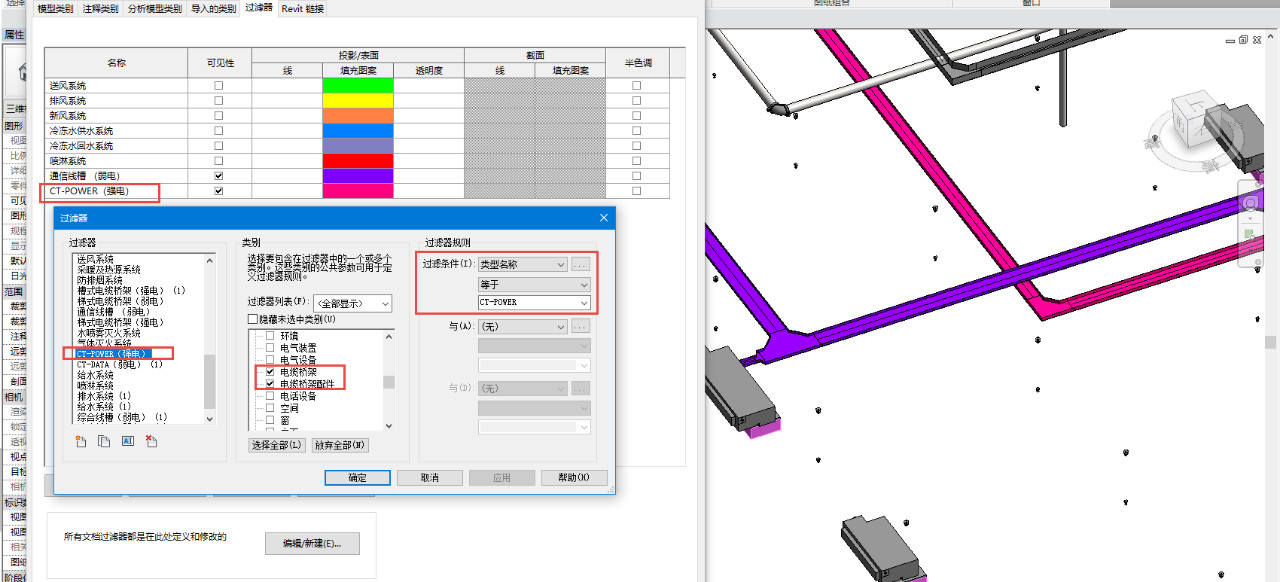Open the 类型名称 filter parameter dropdown
Viewport: 1280px width, 582px height.
point(522,265)
